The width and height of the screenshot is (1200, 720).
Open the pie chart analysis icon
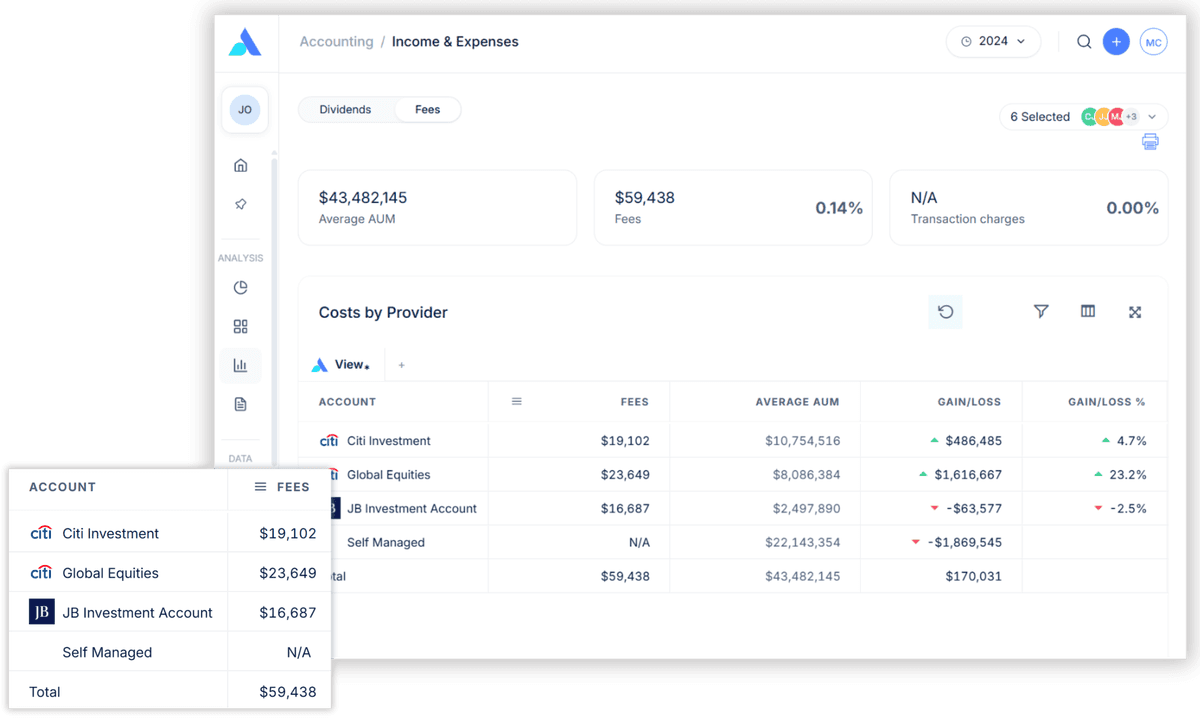(x=241, y=288)
